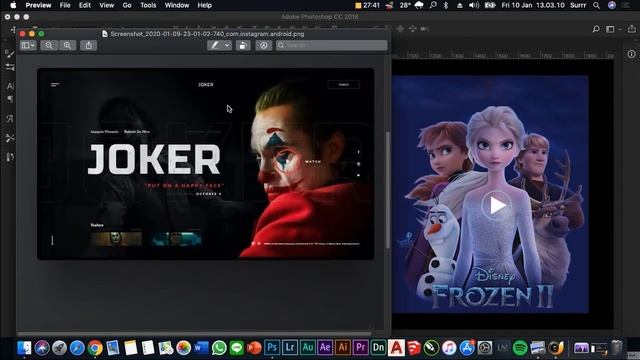This screenshot has height=360, width=640.
Task: Open Illustrator from the Dock
Action: point(343,348)
